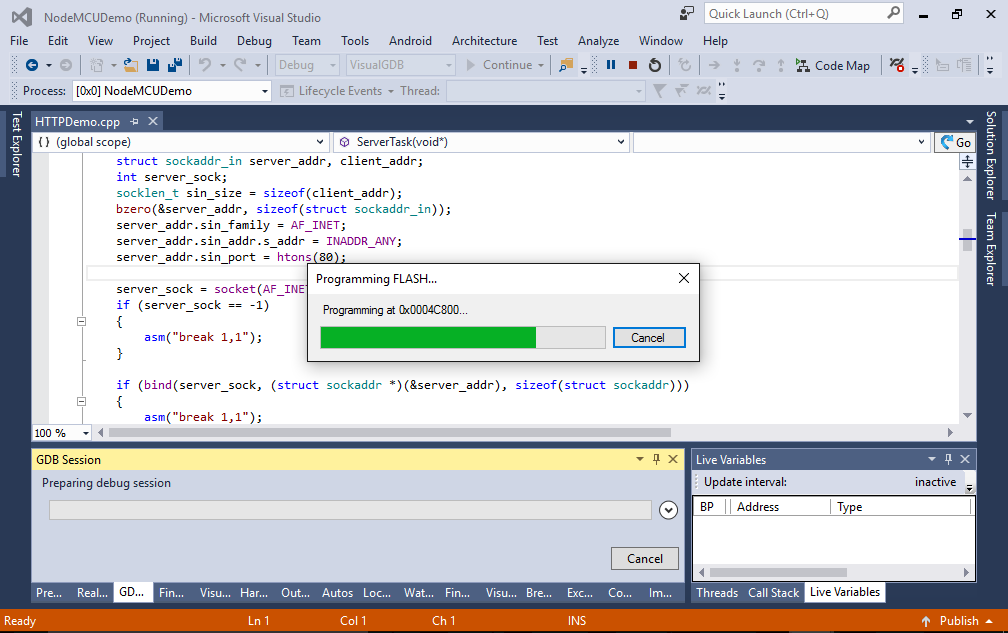Image resolution: width=1008 pixels, height=633 pixels.
Task: Click the Quick Launch magnifier icon
Action: click(894, 13)
